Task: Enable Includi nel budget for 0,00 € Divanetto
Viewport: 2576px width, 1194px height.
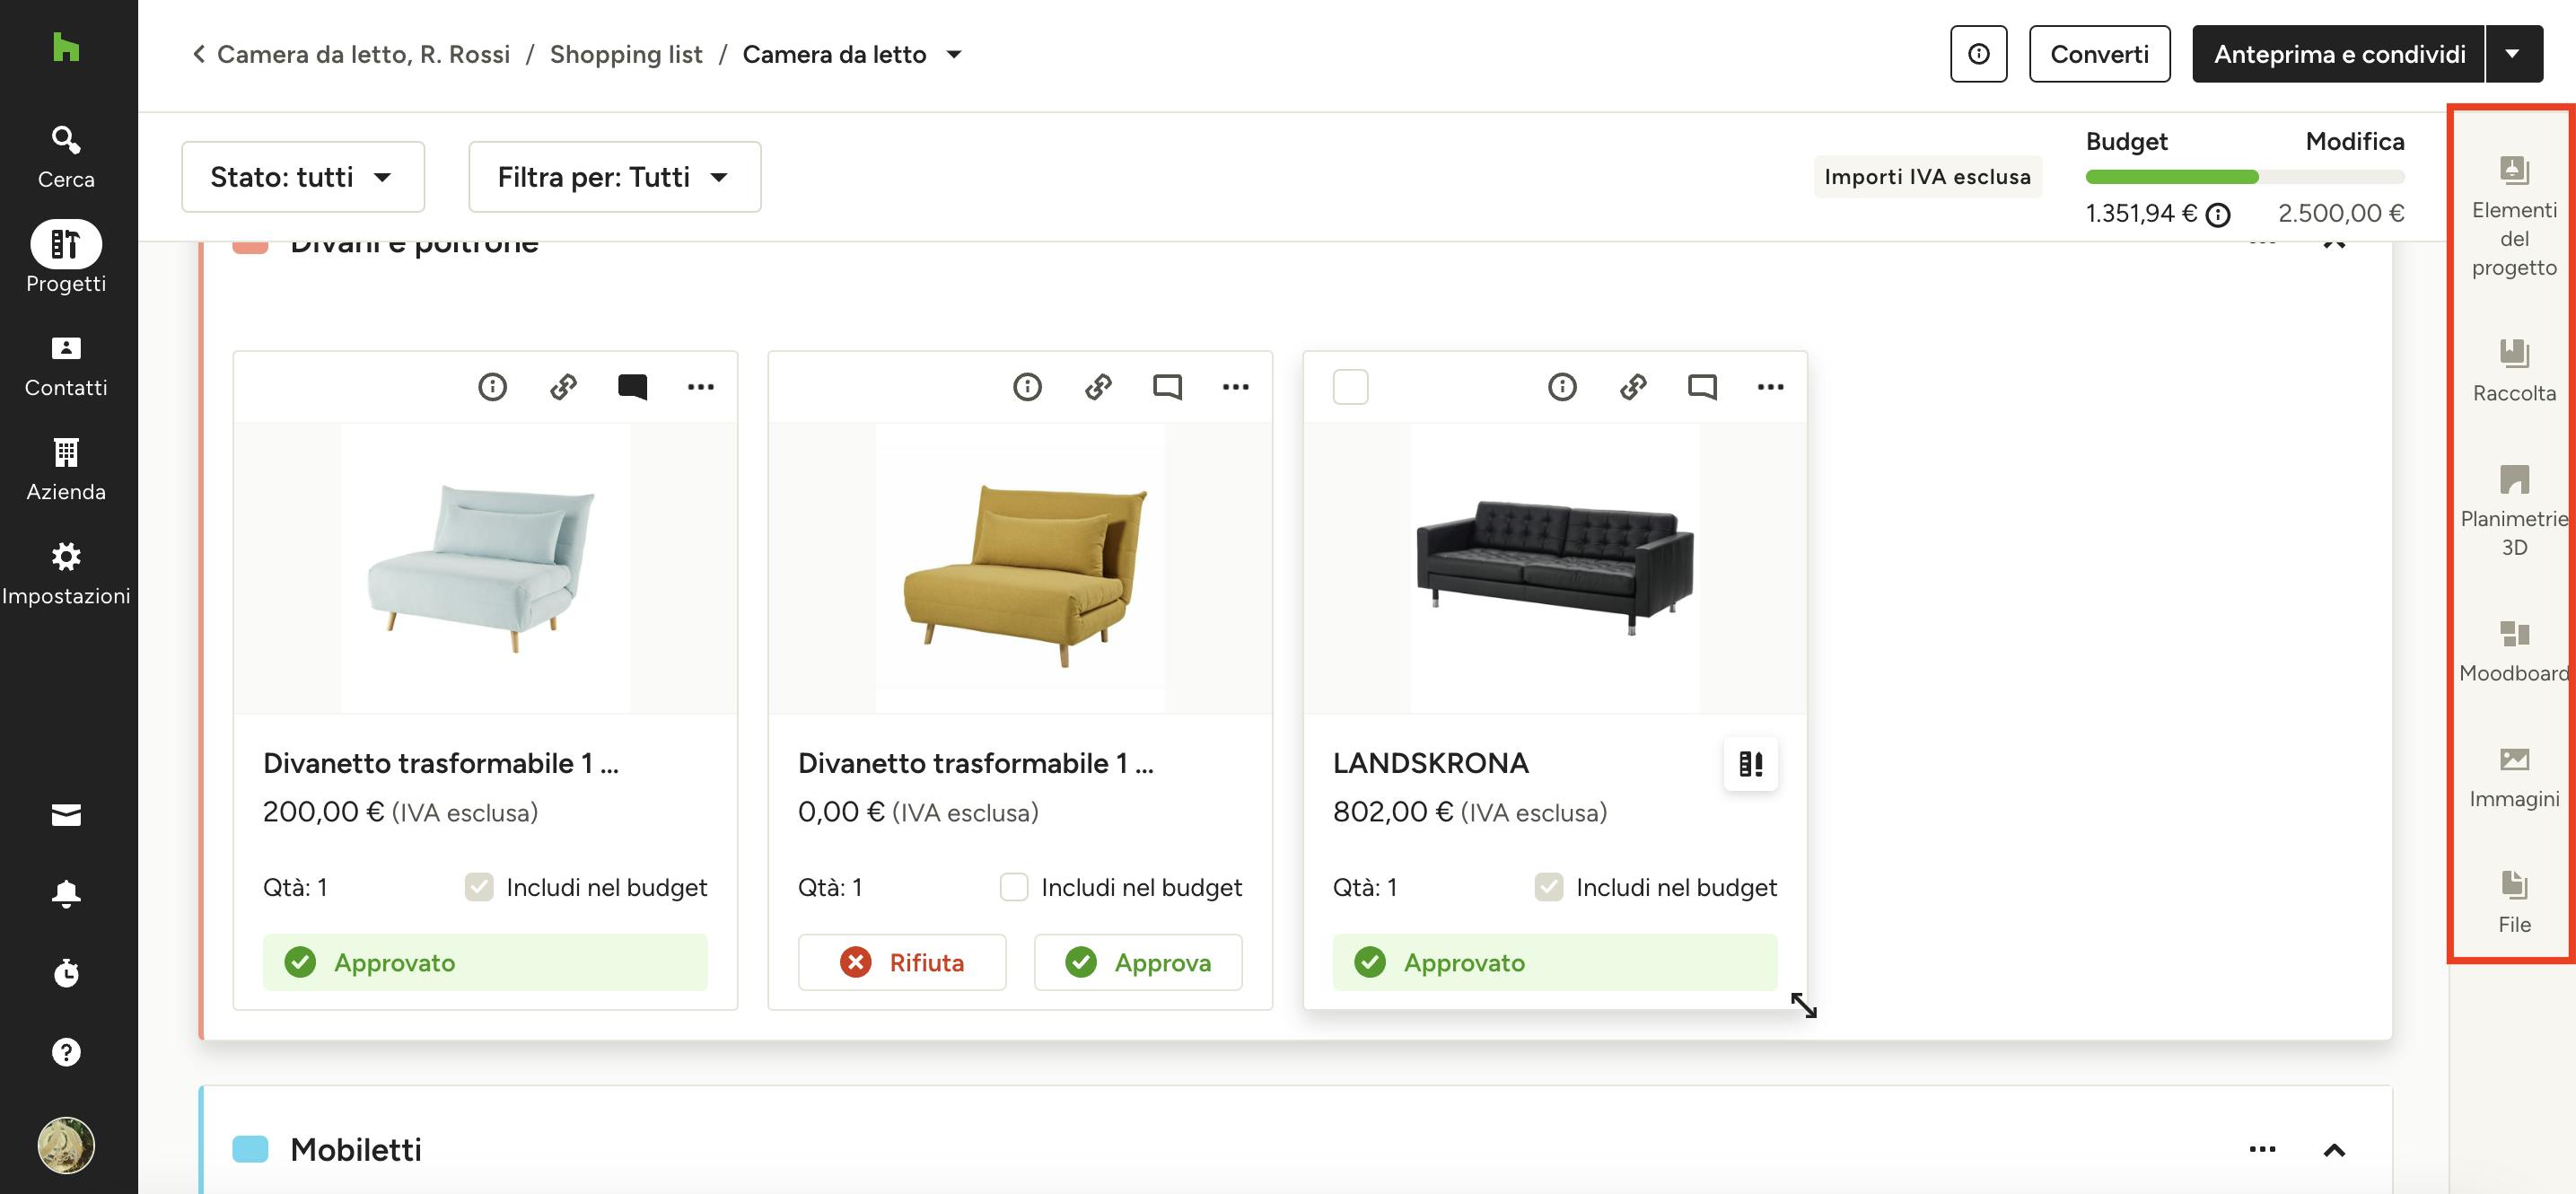Action: pos(1014,887)
